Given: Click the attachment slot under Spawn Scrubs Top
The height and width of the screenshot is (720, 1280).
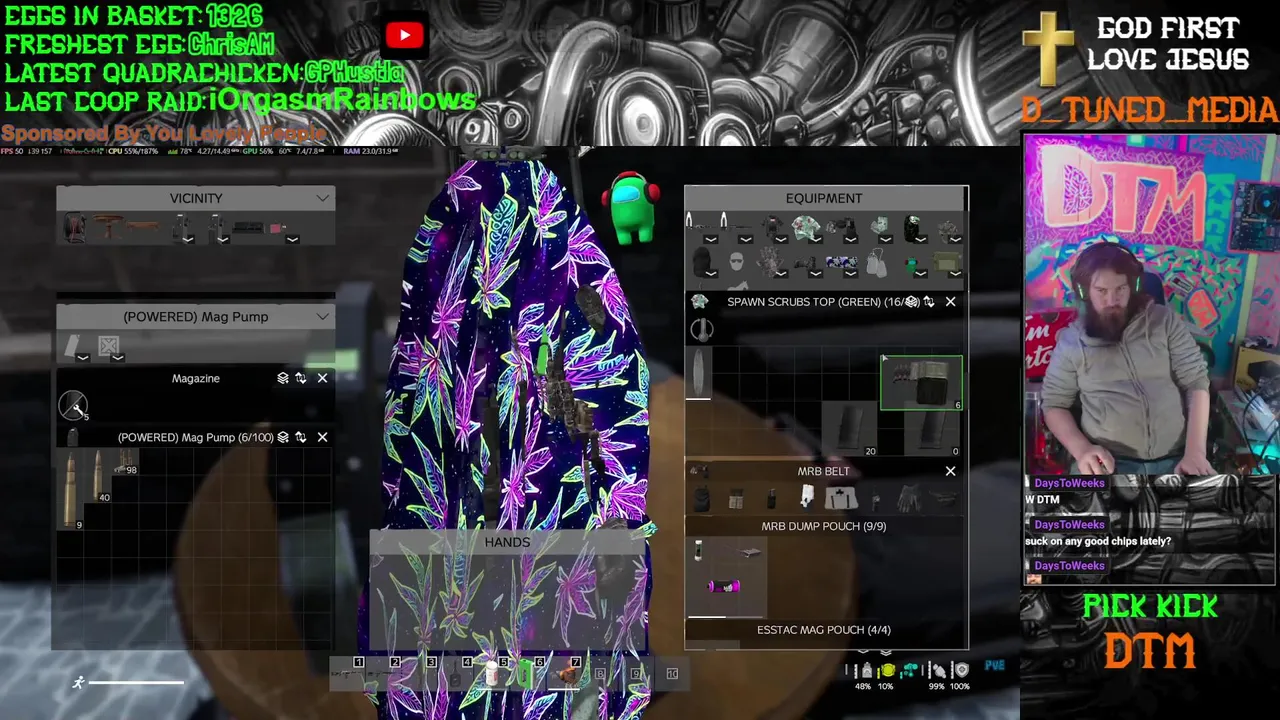Looking at the screenshot, I should tap(702, 329).
